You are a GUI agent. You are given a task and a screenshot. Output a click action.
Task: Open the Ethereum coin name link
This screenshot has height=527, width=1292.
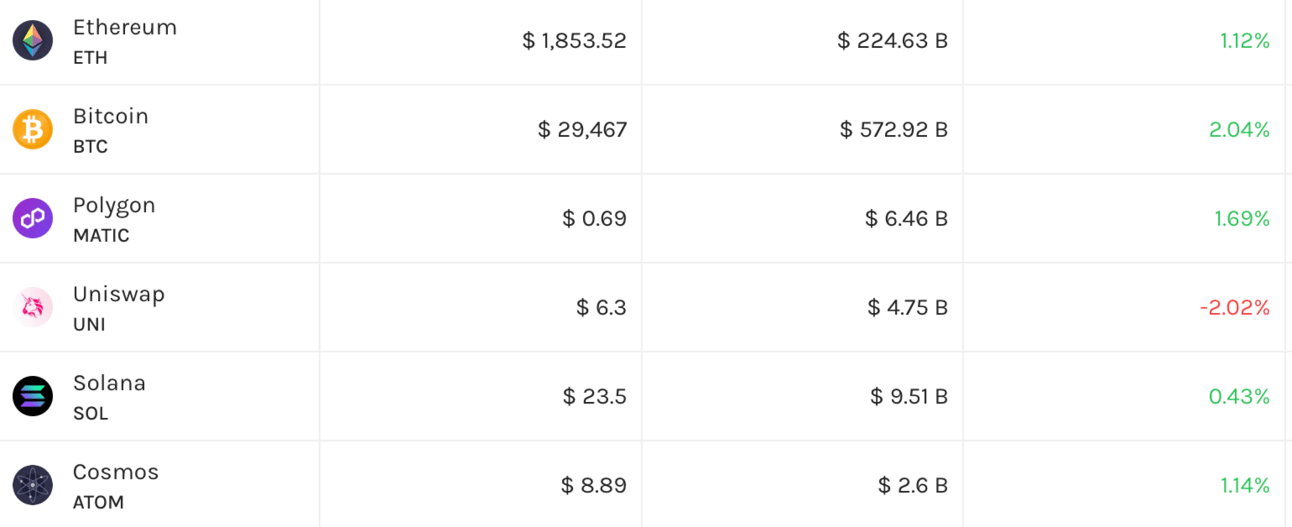click(125, 28)
